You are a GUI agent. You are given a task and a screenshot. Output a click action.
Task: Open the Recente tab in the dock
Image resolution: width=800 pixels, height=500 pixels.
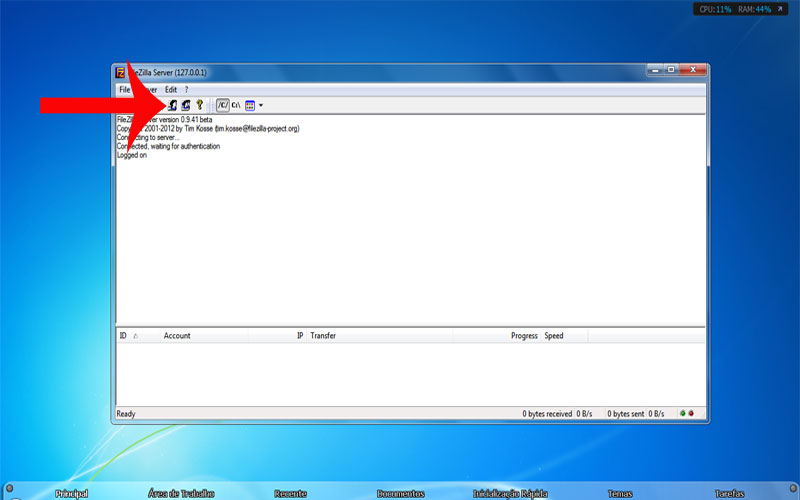tap(290, 493)
